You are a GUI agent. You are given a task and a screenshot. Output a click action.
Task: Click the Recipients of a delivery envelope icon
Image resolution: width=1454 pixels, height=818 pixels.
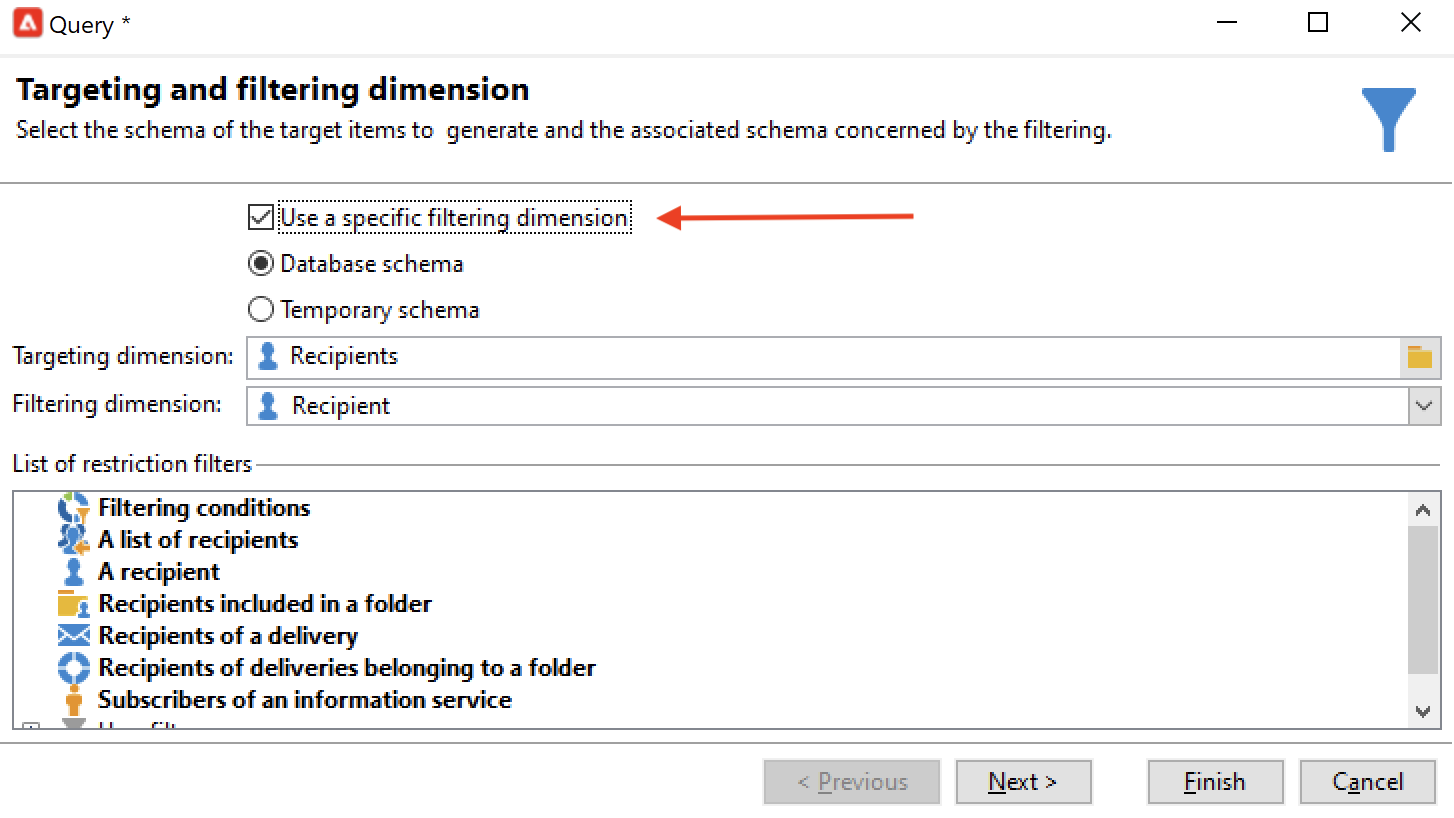[x=74, y=636]
